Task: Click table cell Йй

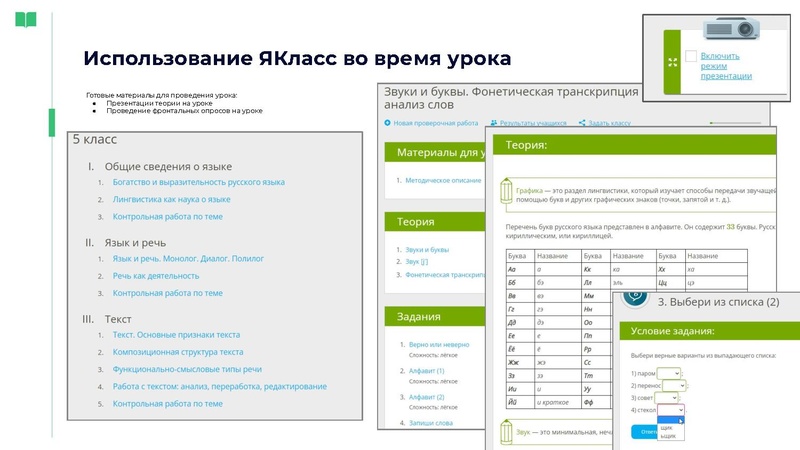Action: pyautogui.click(x=520, y=402)
